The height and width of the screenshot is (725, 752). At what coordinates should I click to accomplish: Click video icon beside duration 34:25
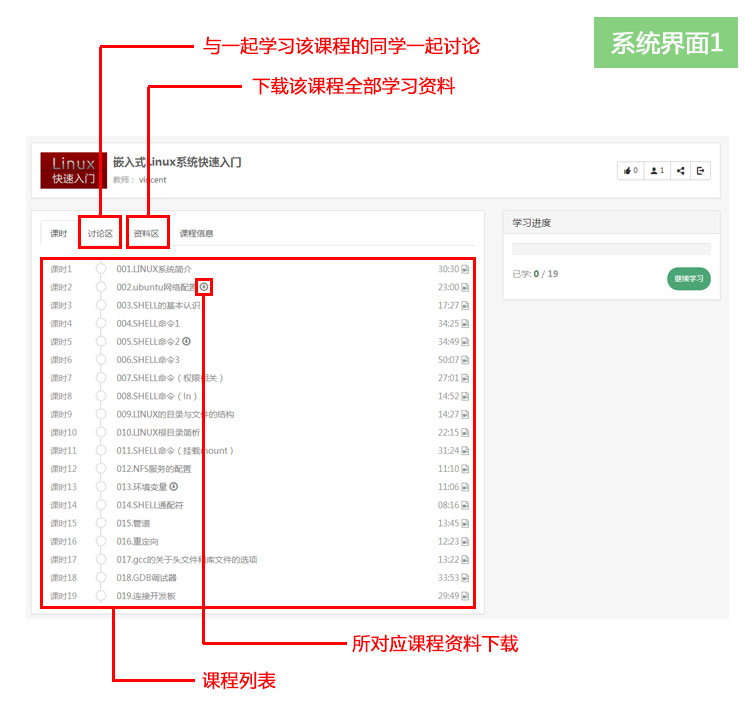(x=465, y=324)
